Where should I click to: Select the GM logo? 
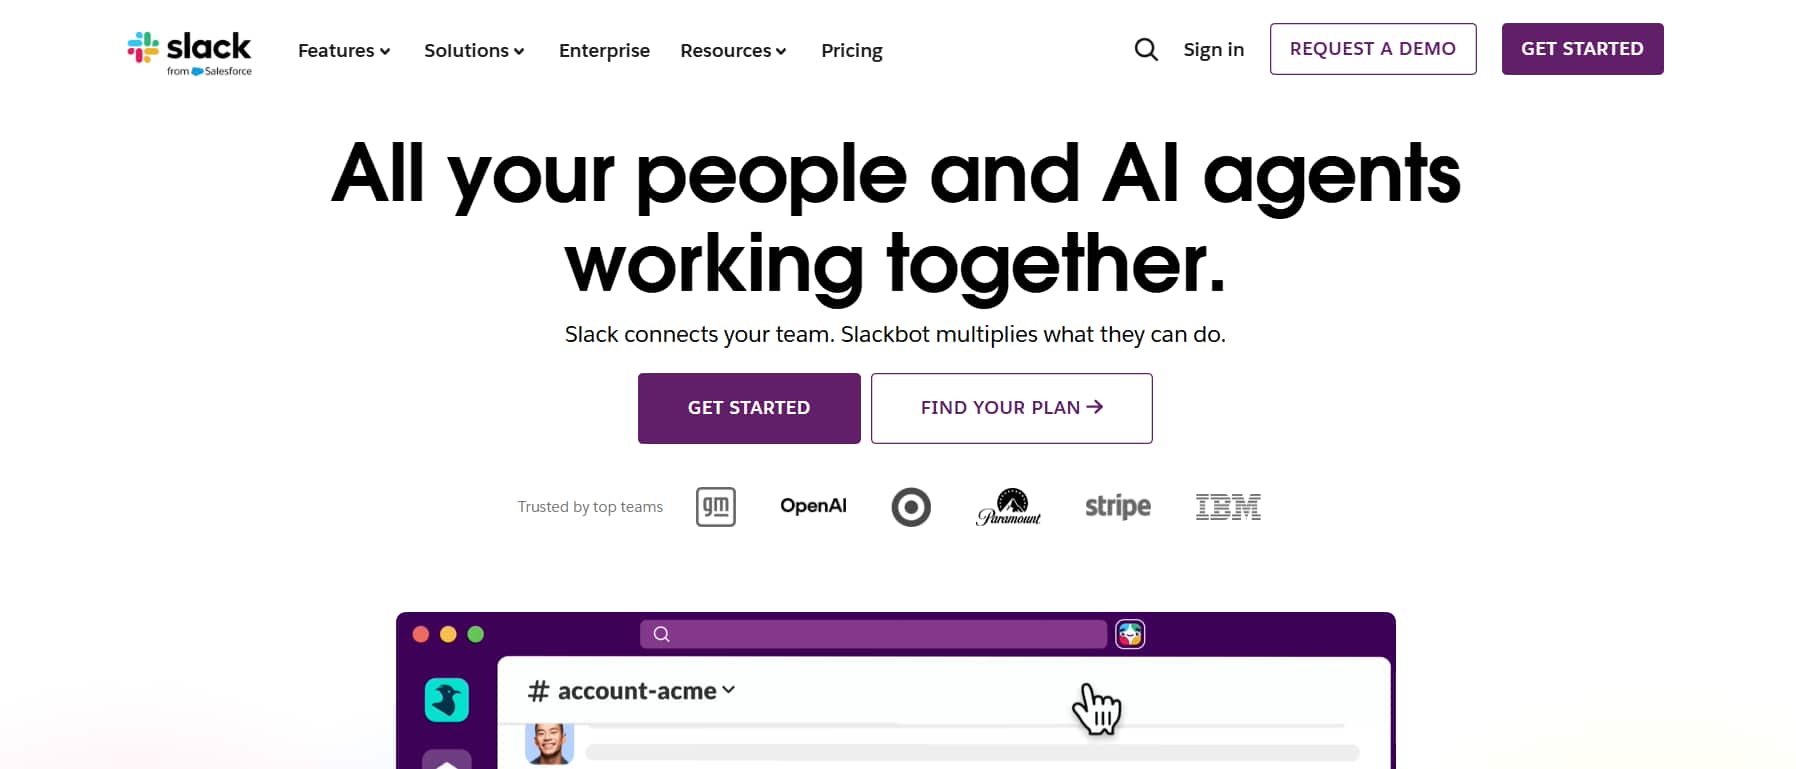pos(714,506)
